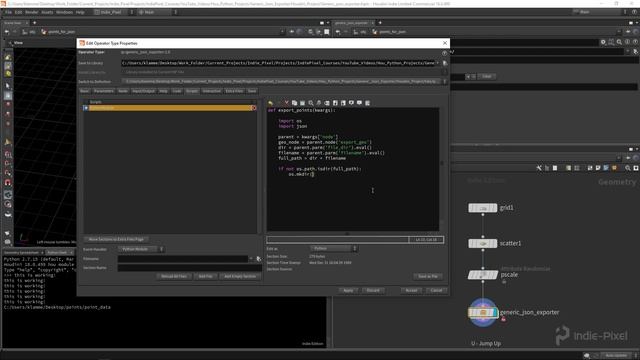The image size is (640, 360).
Task: Click the Save as File button
Action: click(x=428, y=276)
